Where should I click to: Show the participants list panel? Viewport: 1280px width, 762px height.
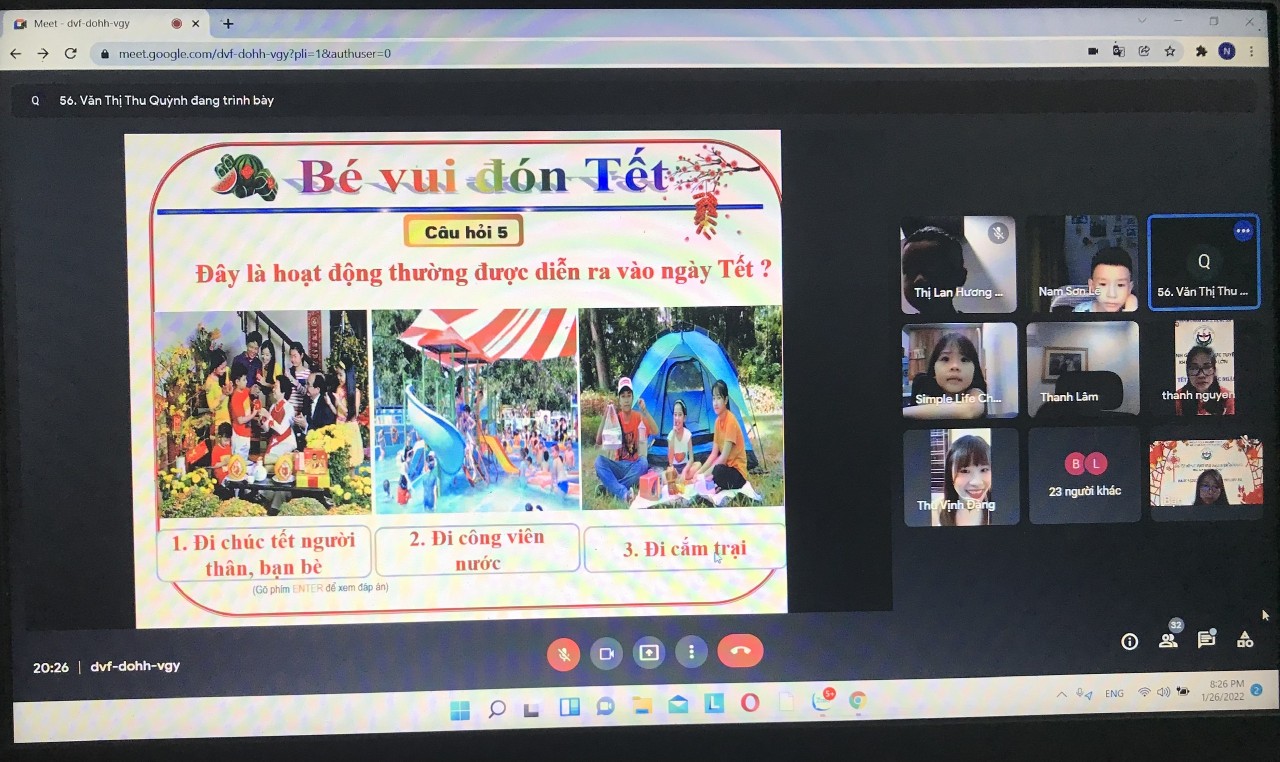pos(1168,641)
